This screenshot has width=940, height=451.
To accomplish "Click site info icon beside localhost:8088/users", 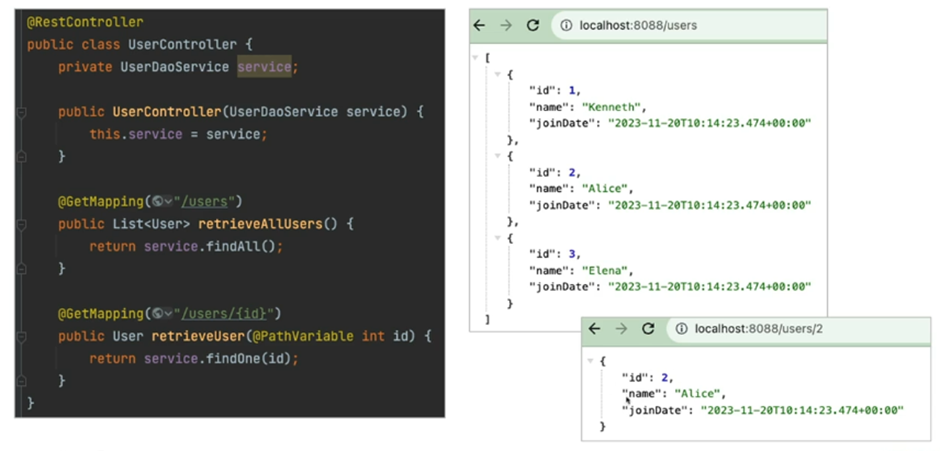I will point(566,26).
